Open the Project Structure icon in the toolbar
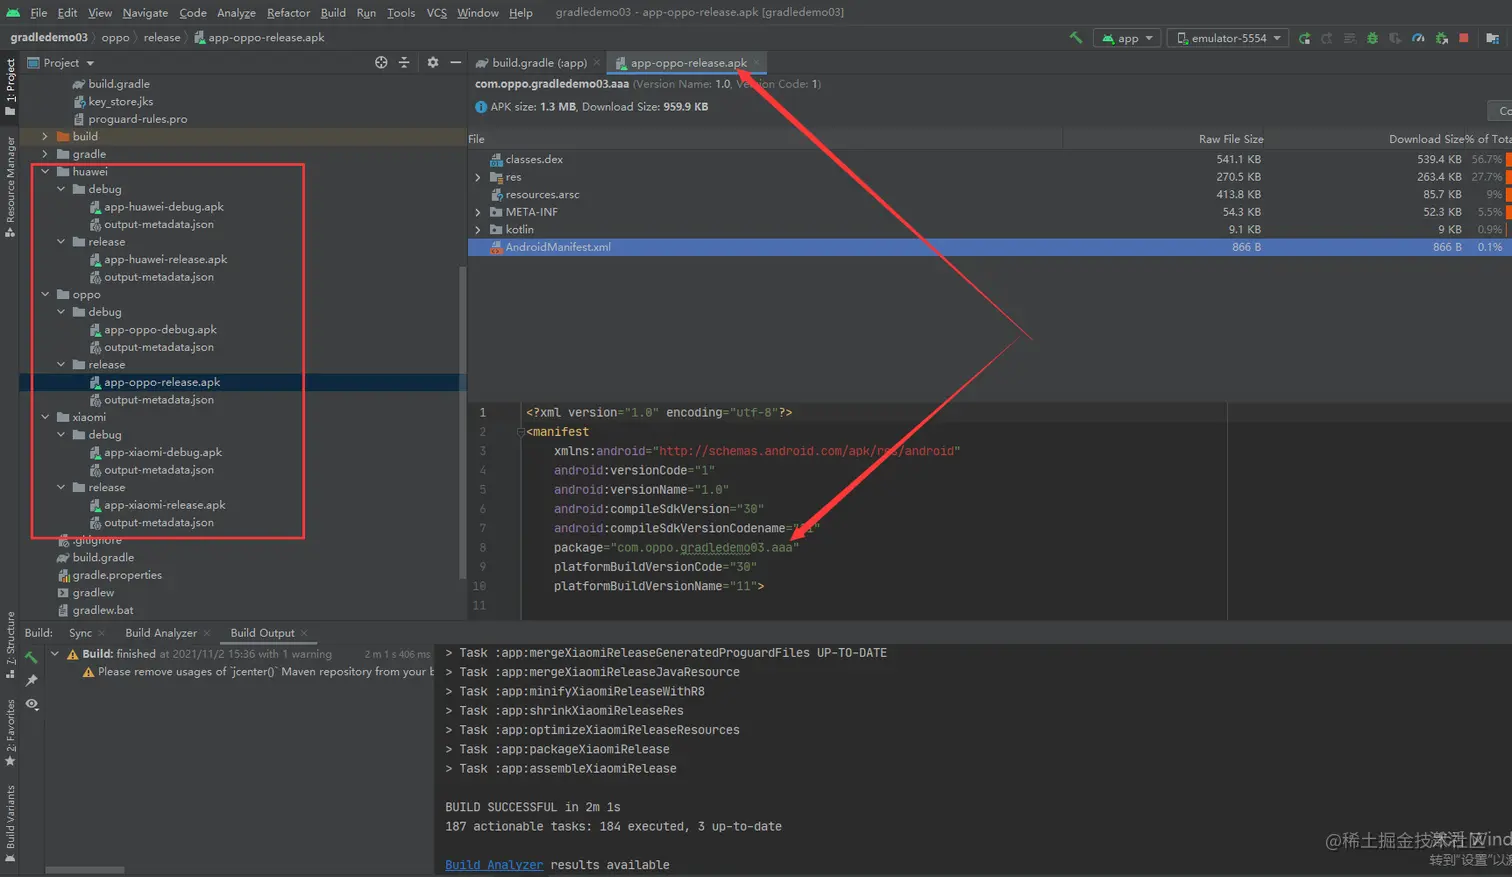The height and width of the screenshot is (877, 1512). coord(1493,38)
